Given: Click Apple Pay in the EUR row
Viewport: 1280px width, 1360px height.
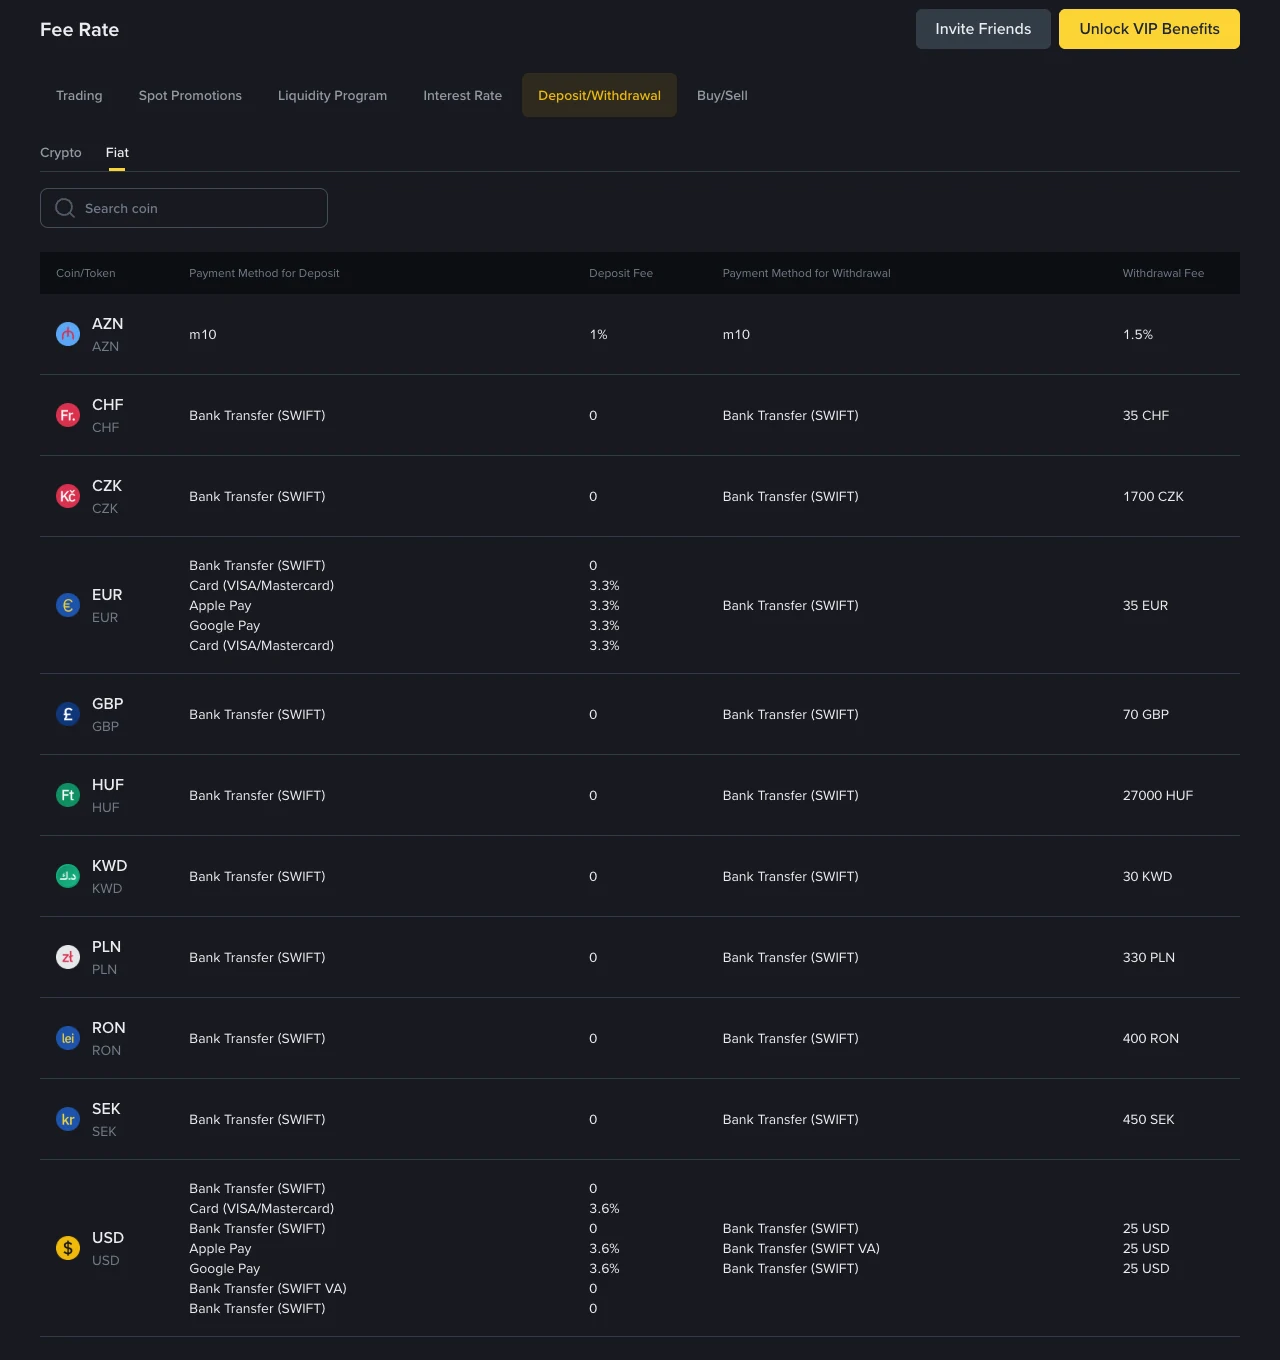Looking at the screenshot, I should 220,605.
